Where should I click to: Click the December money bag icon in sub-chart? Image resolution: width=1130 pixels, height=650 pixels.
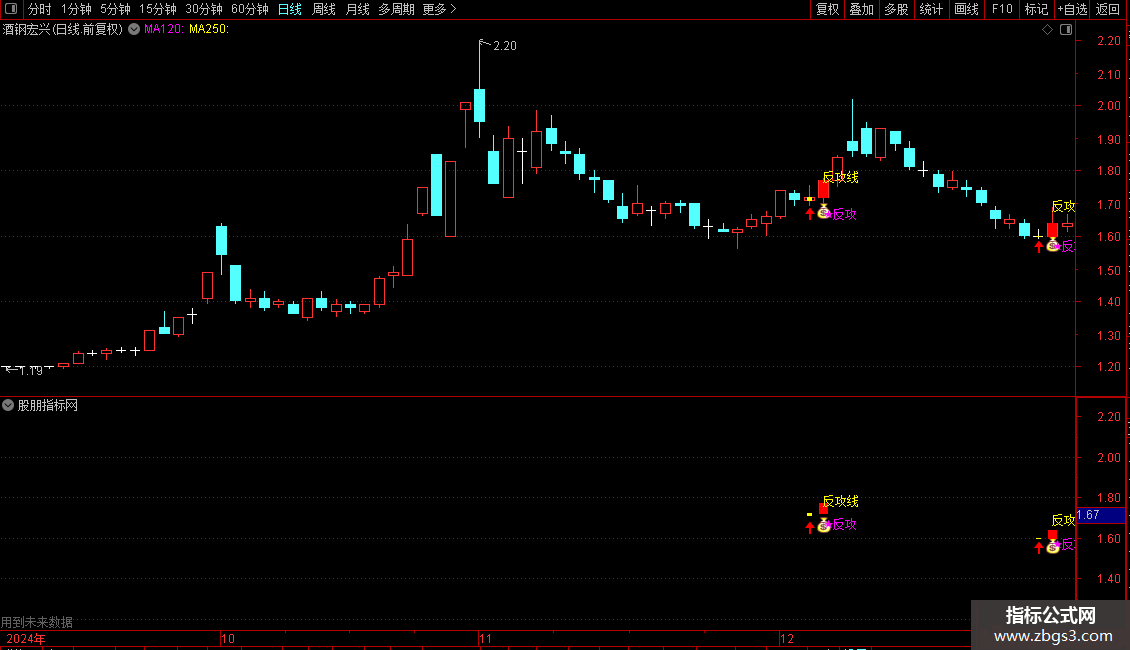pyautogui.click(x=824, y=525)
